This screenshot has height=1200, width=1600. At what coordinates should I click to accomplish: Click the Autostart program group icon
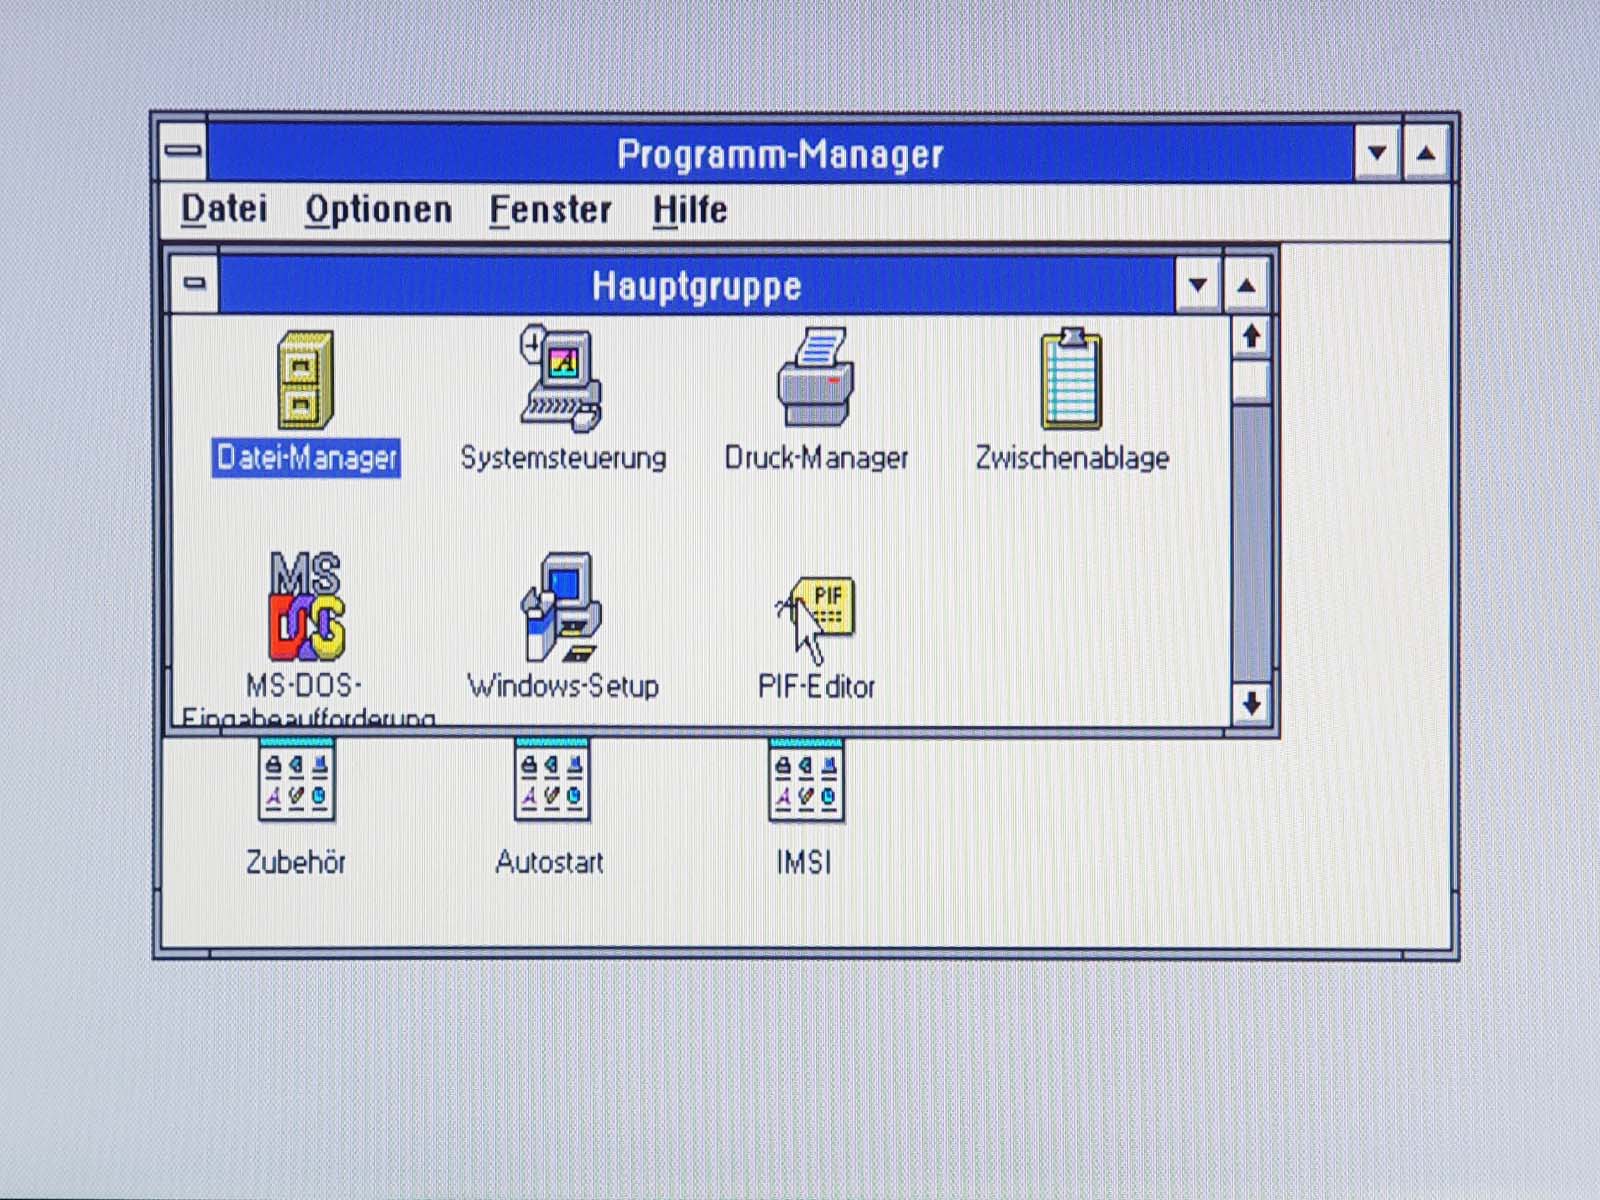point(551,781)
